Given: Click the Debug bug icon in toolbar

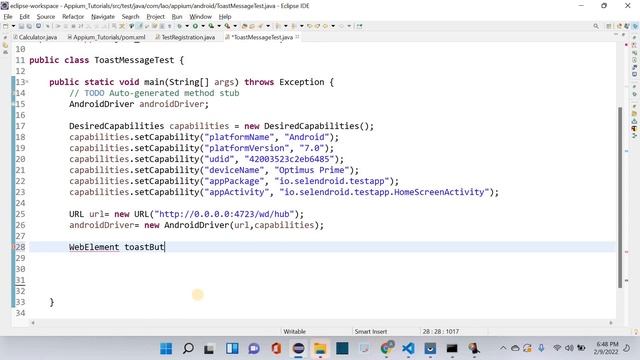Looking at the screenshot, I should pyautogui.click(x=179, y=26).
